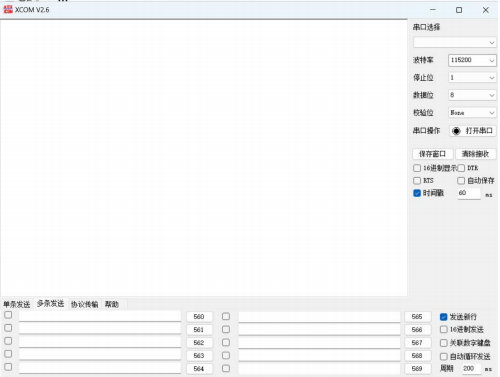This screenshot has height=377, width=500.
Task: Select the 多条发送 tab
Action: pos(50,304)
